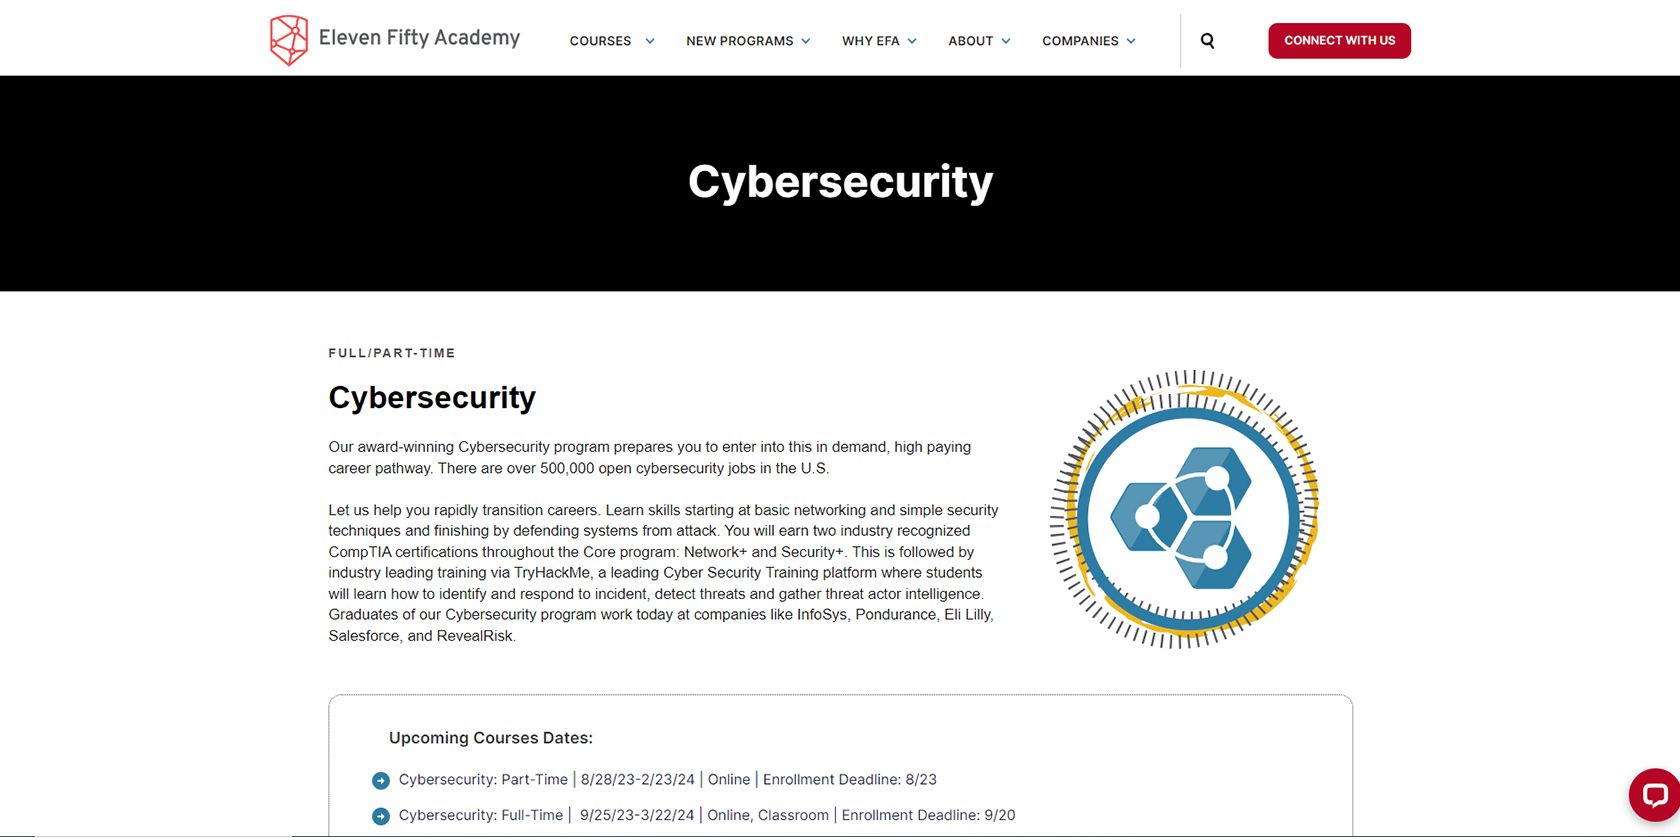Viewport: 1680px width, 840px height.
Task: Expand the Why EFA dropdown chevron
Action: tap(912, 41)
